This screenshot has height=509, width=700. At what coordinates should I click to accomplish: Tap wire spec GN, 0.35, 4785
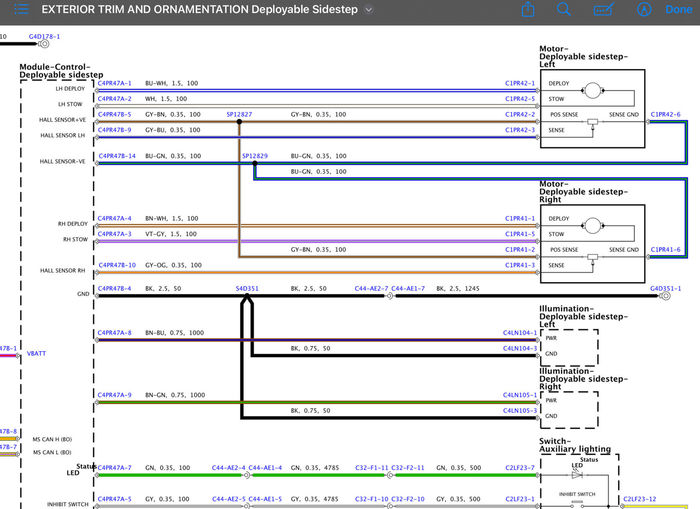(315, 467)
